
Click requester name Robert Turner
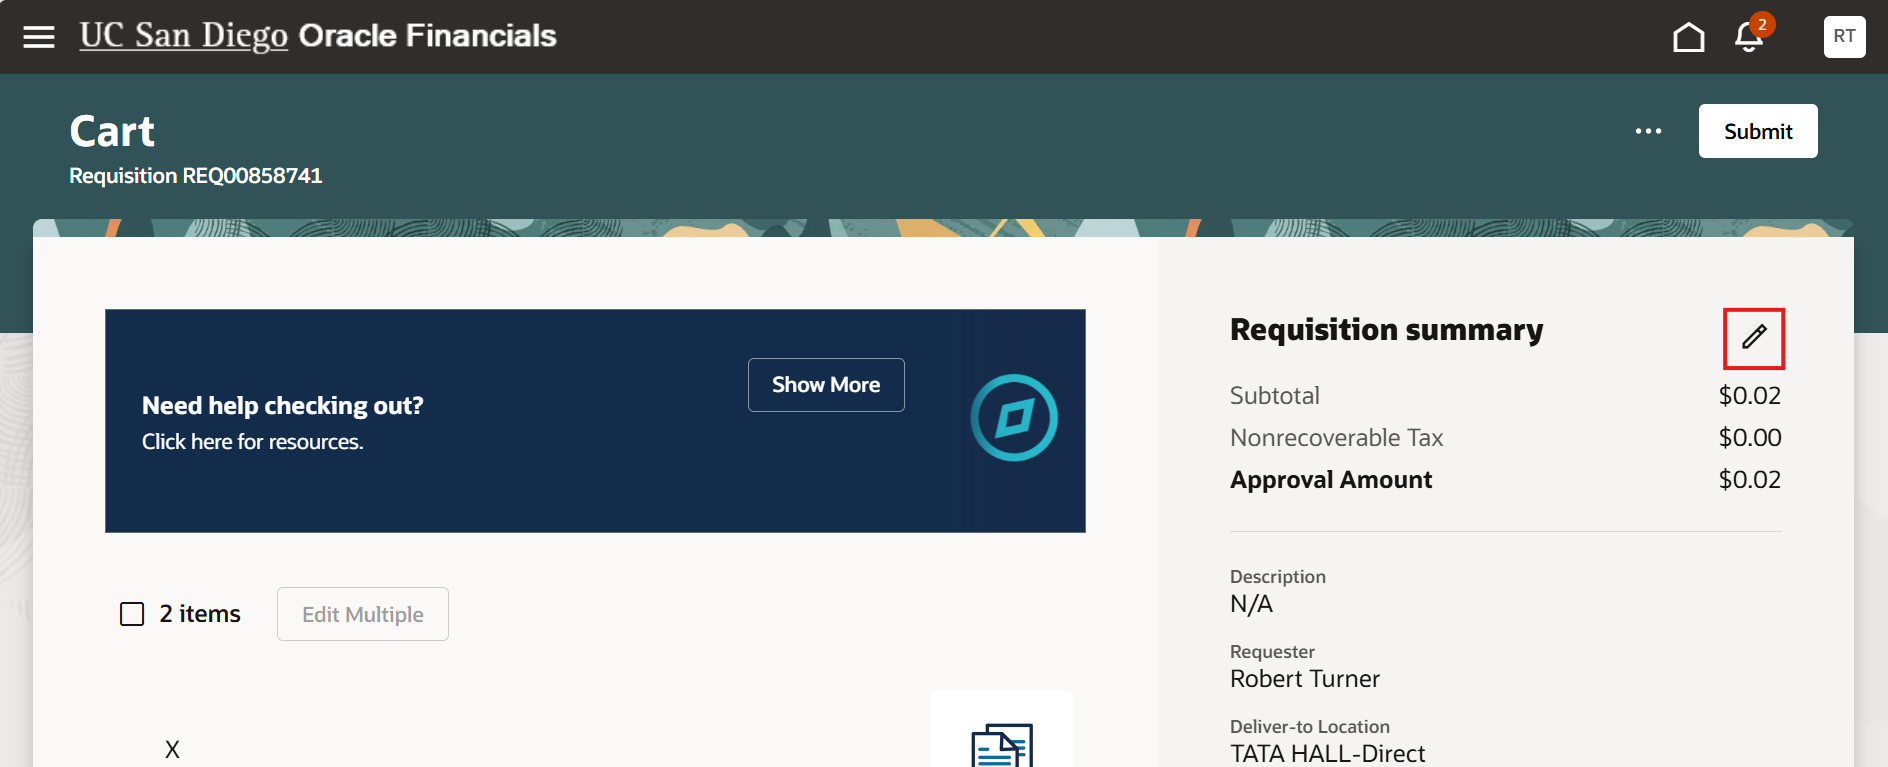point(1305,679)
